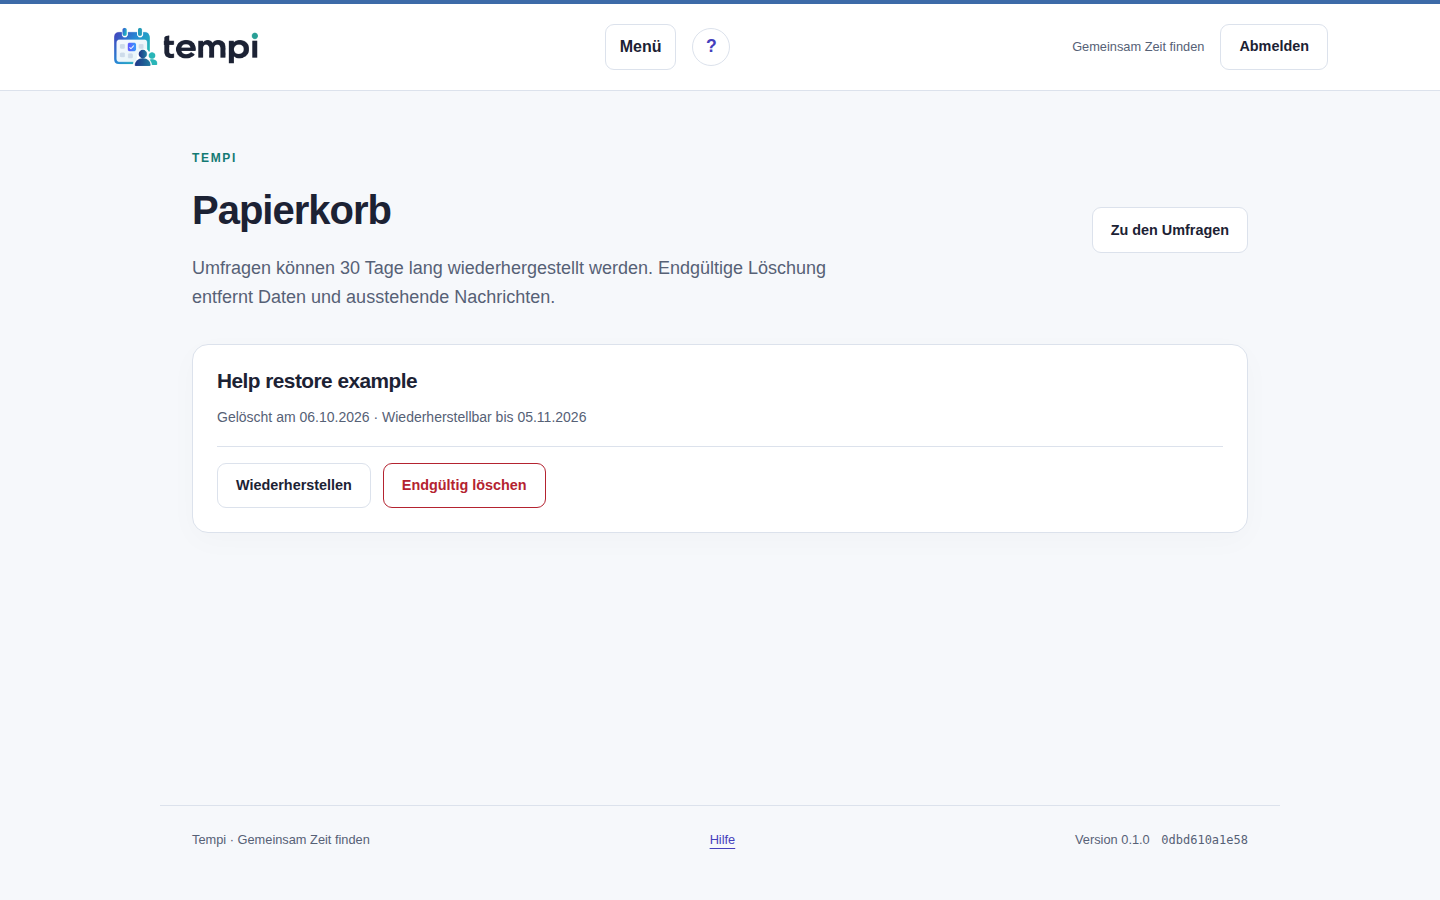Log out with the Abmelden button

pos(1274,47)
